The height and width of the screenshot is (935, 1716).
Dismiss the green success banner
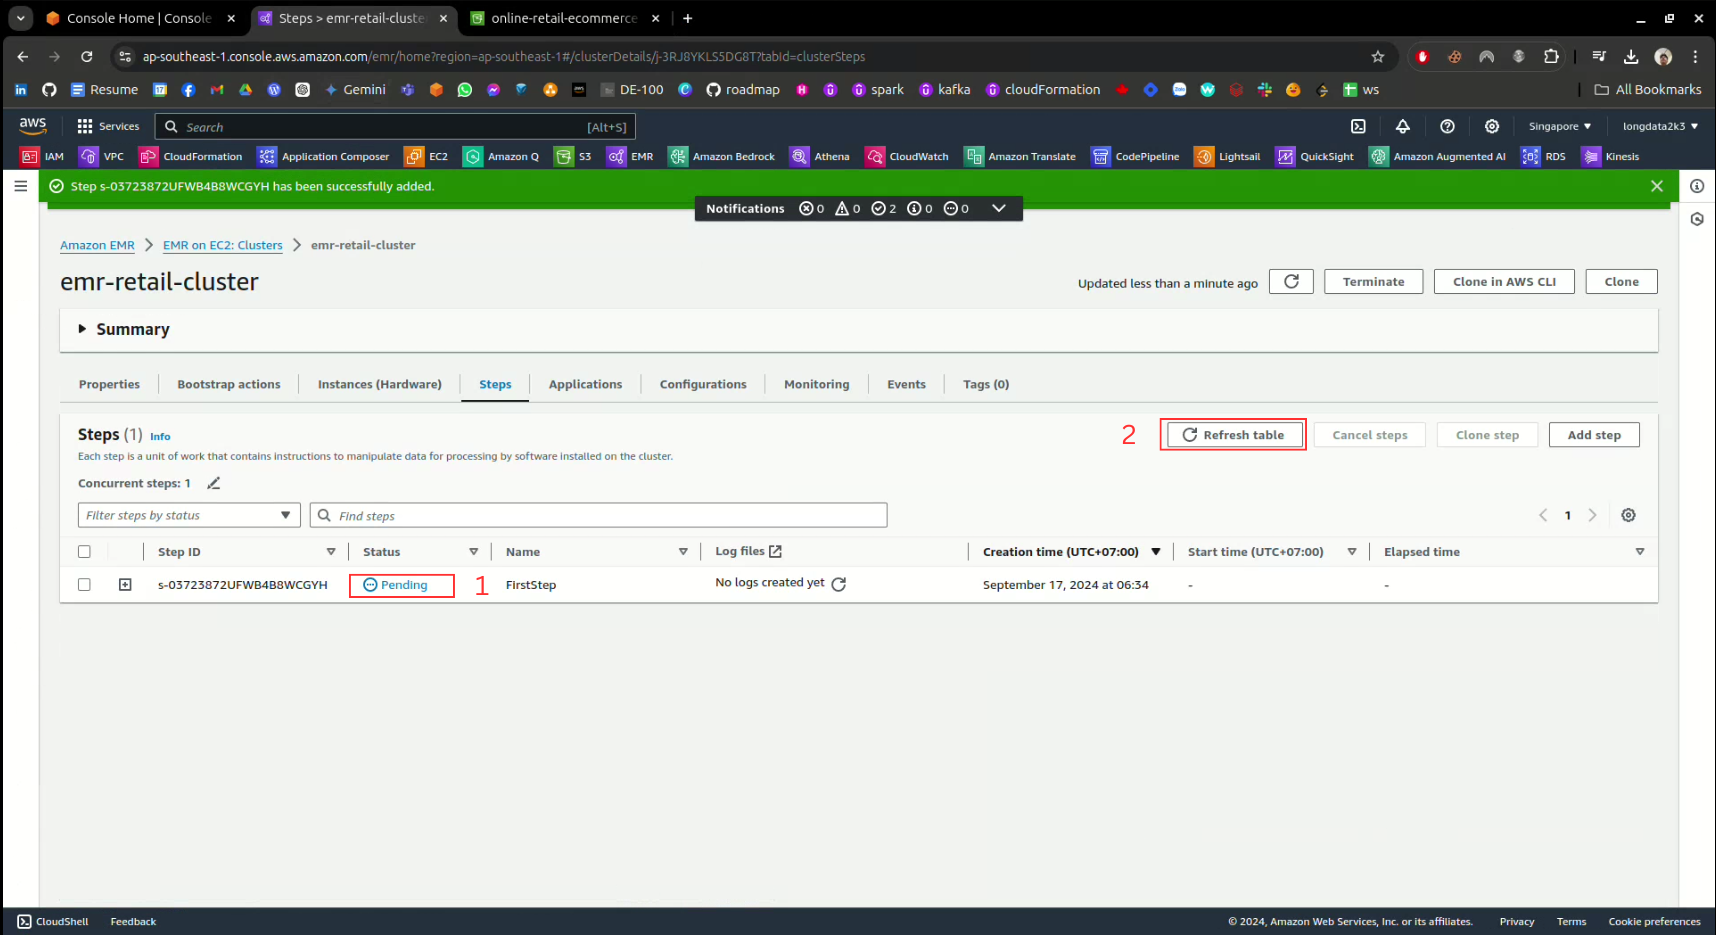click(x=1656, y=186)
